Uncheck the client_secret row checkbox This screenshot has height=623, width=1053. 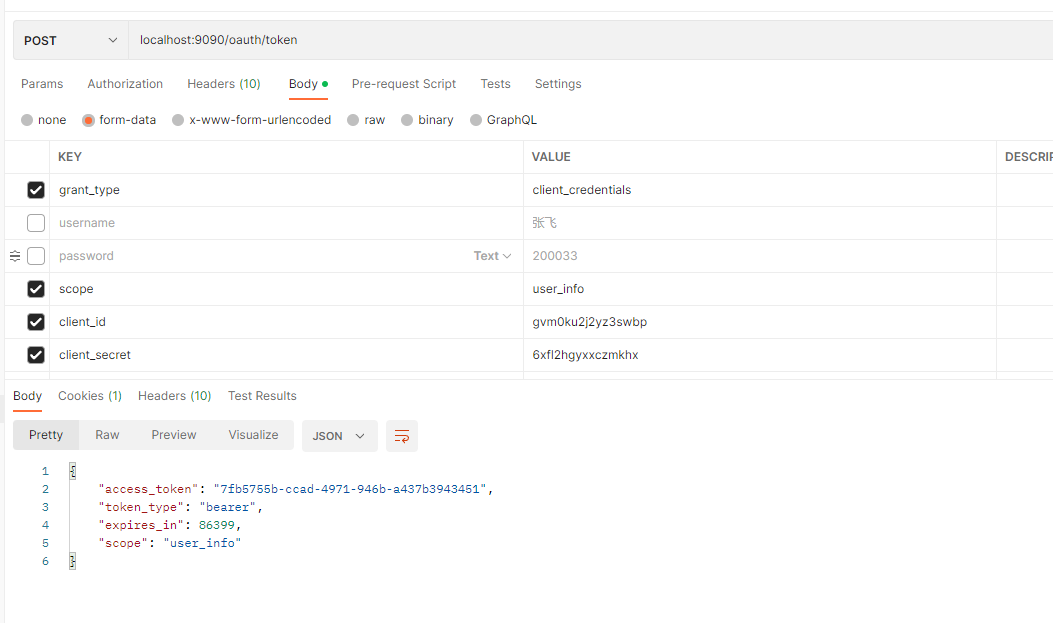pos(36,354)
